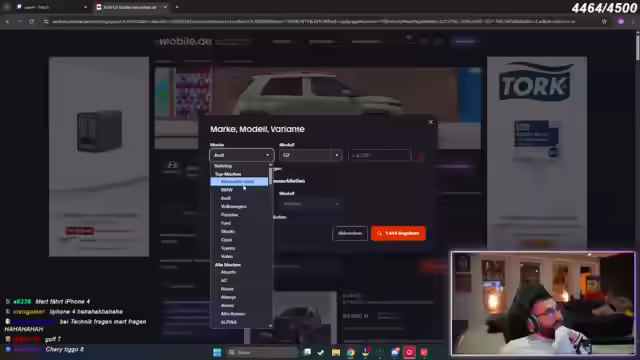Click the Chrome icon in the taskbar
This screenshot has width=640, height=360.
pos(351,352)
